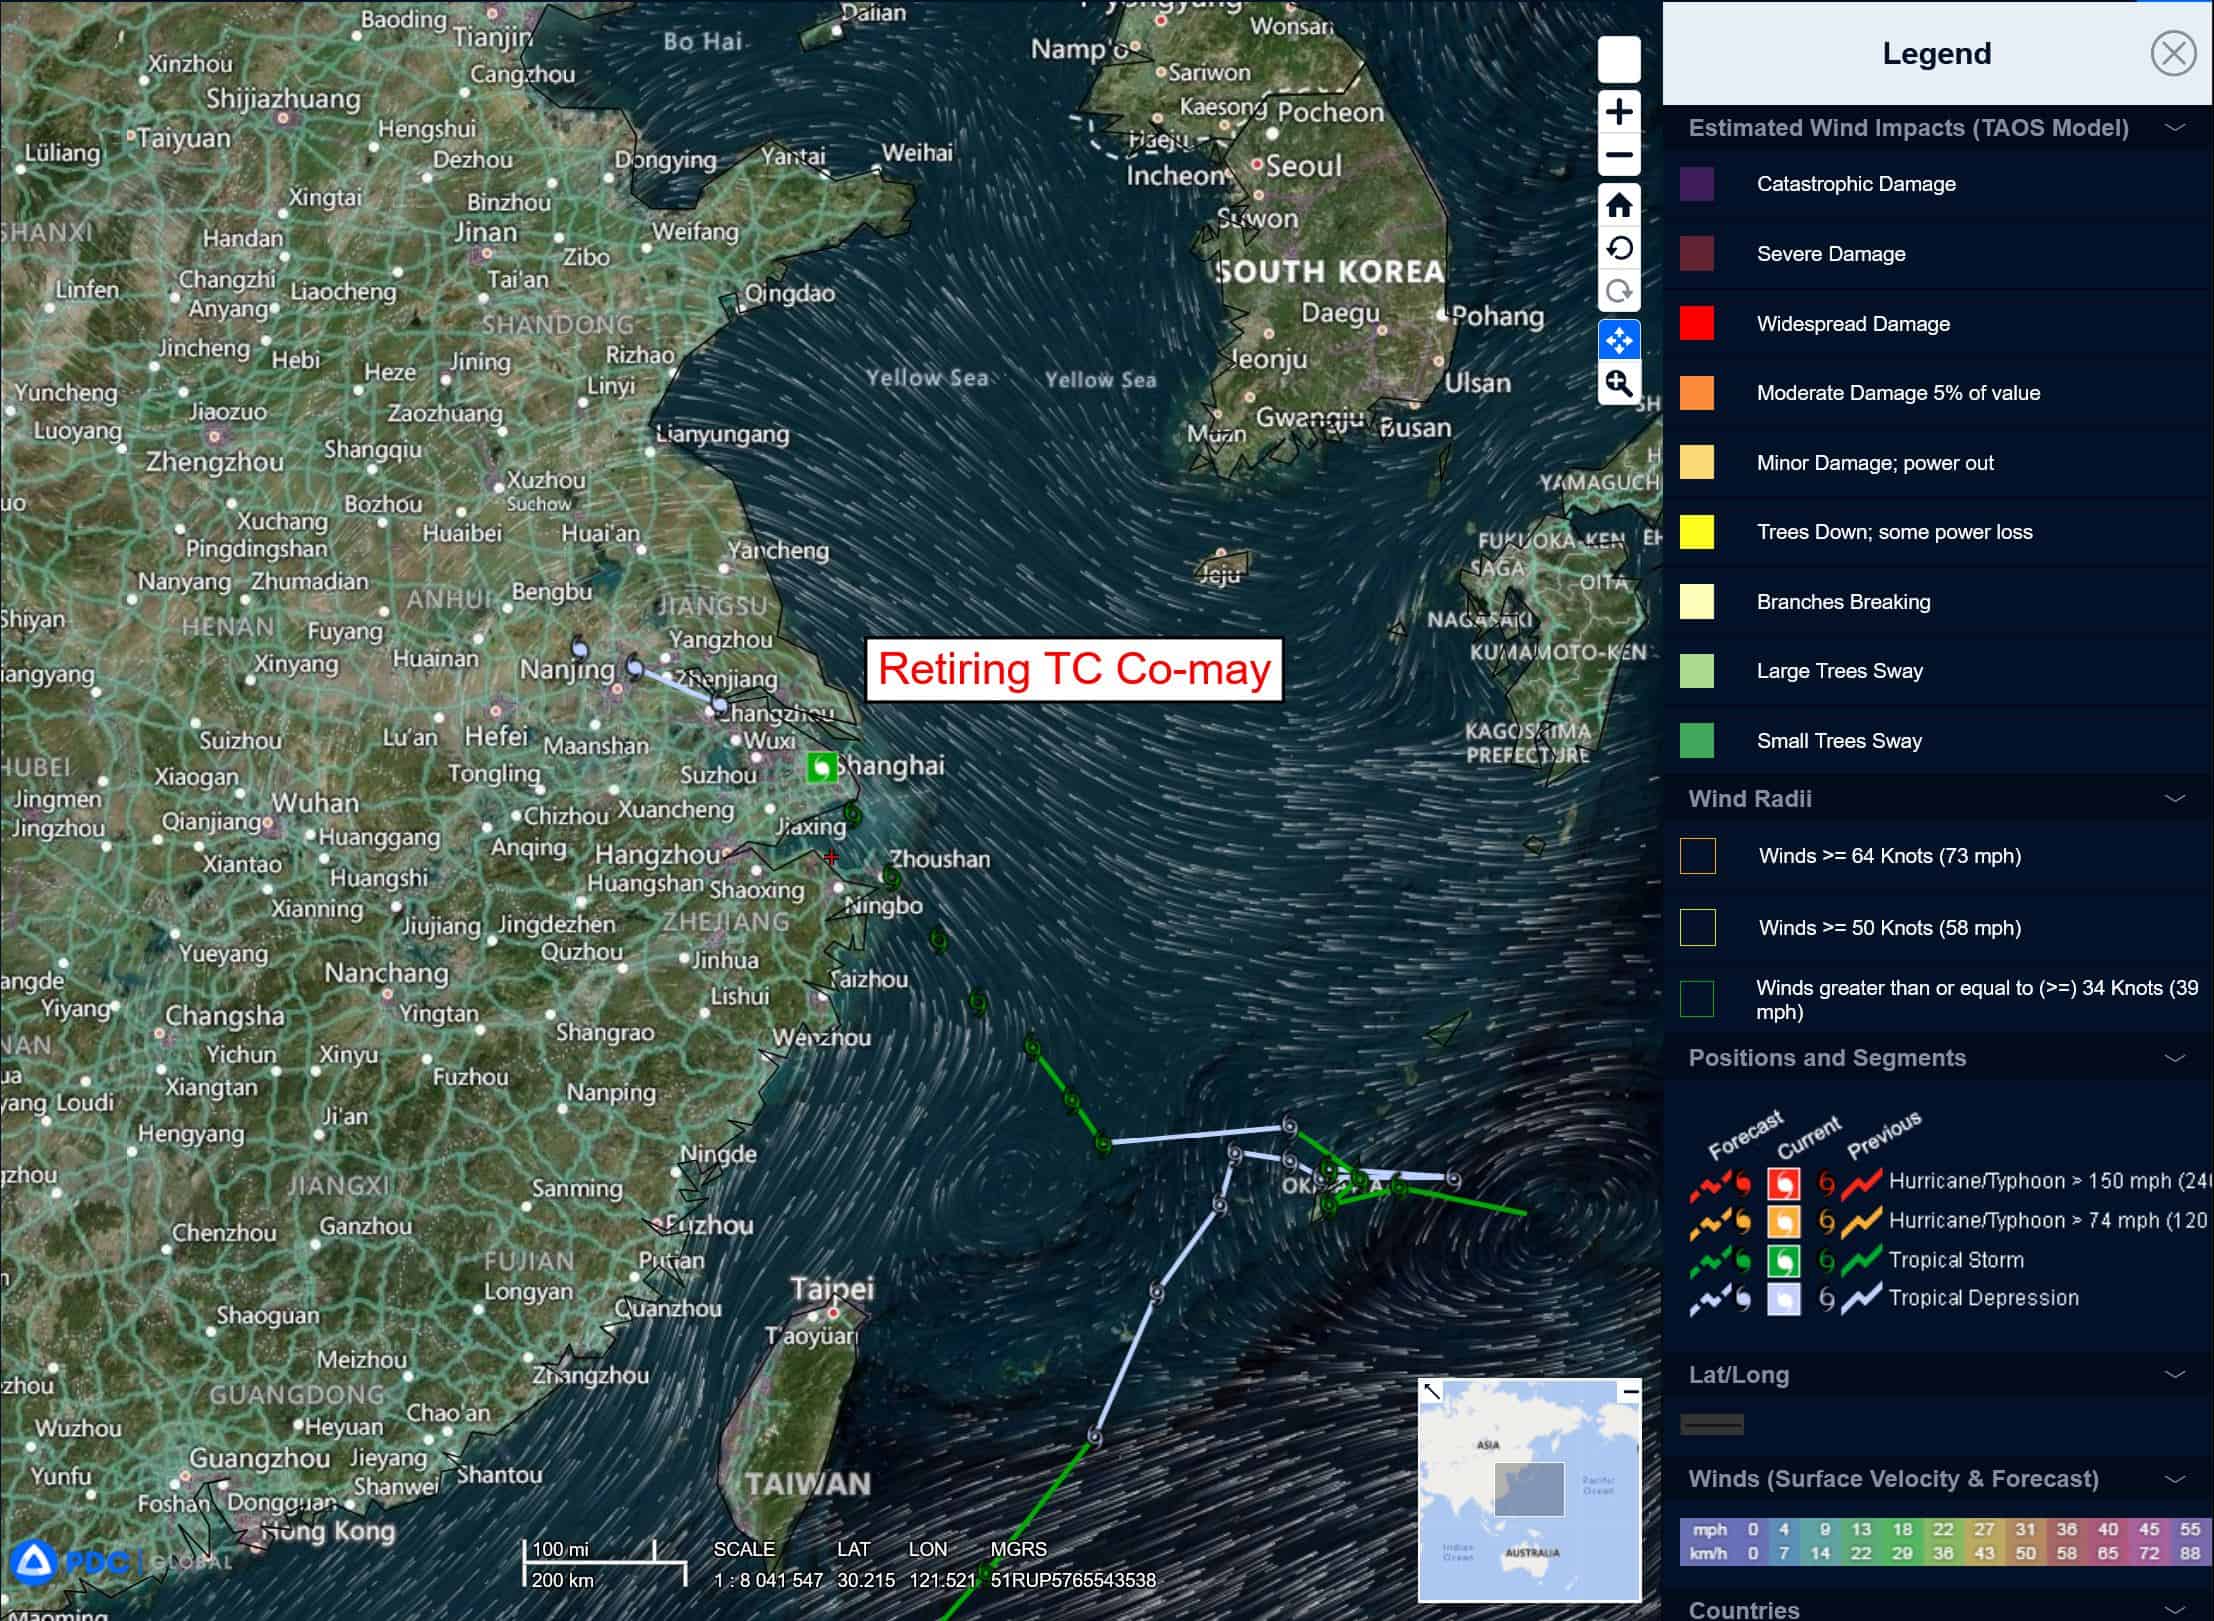Click the overview map viewport rectangle
The width and height of the screenshot is (2214, 1621).
pos(1529,1489)
